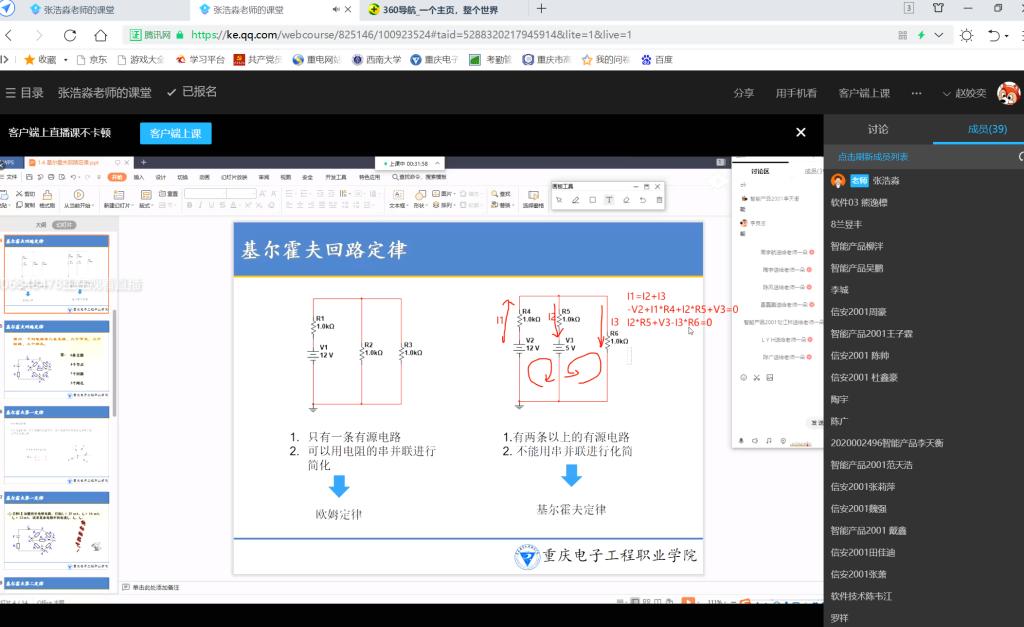
Task: Open the 360导航 browser tab
Action: pos(432,10)
